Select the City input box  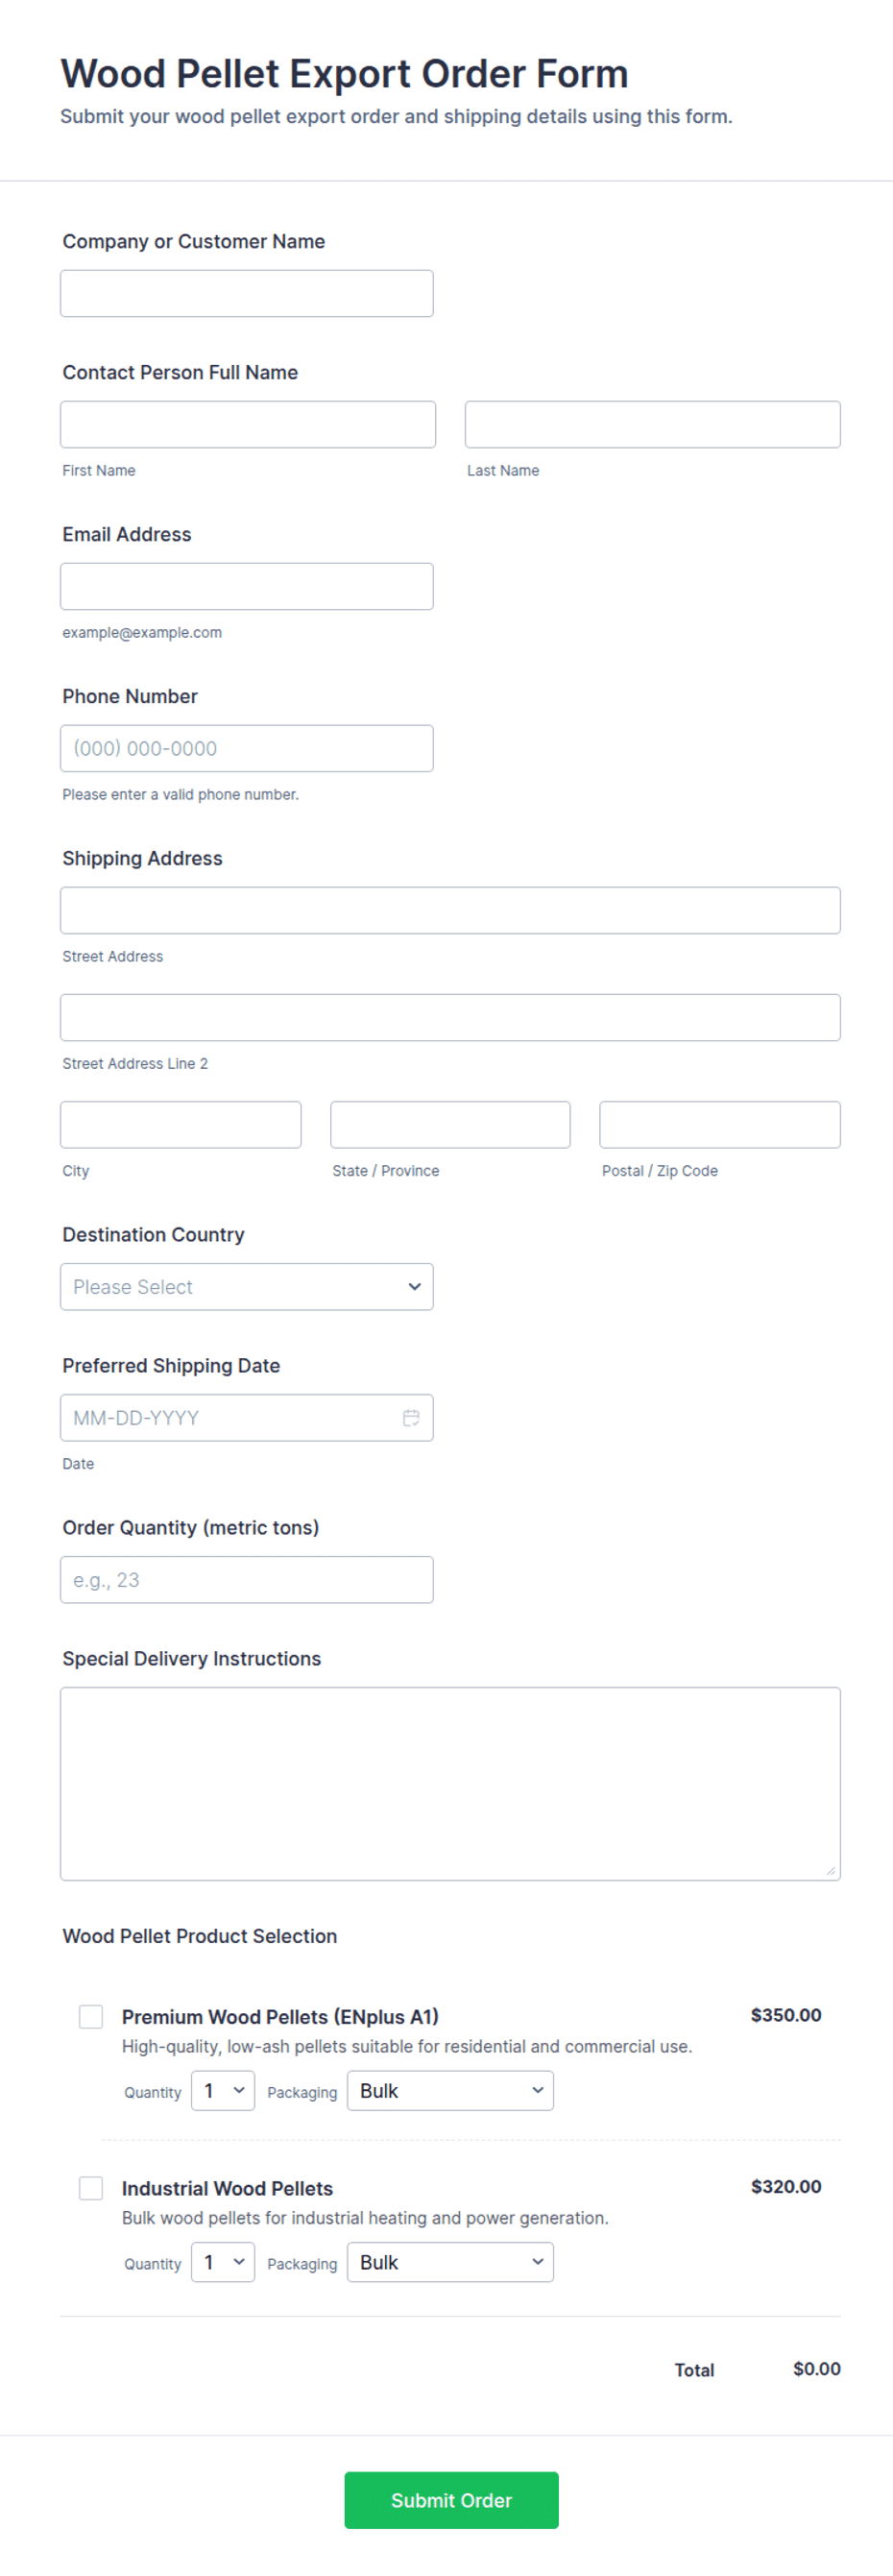tap(181, 1124)
